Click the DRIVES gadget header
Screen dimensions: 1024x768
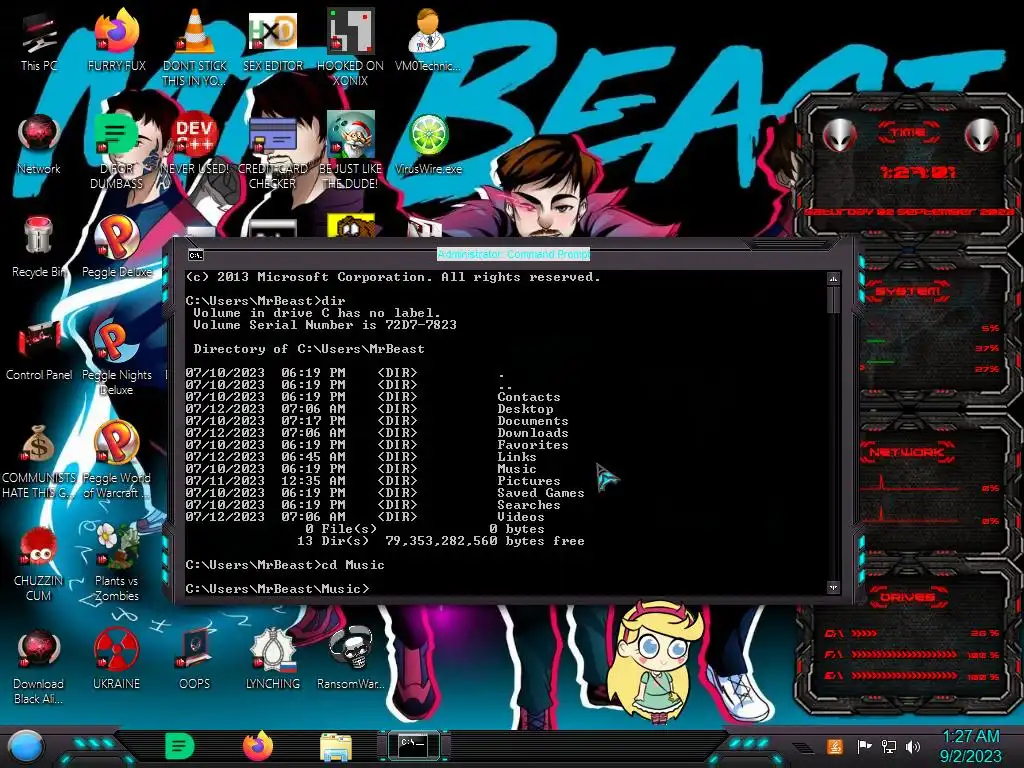pyautogui.click(x=908, y=597)
